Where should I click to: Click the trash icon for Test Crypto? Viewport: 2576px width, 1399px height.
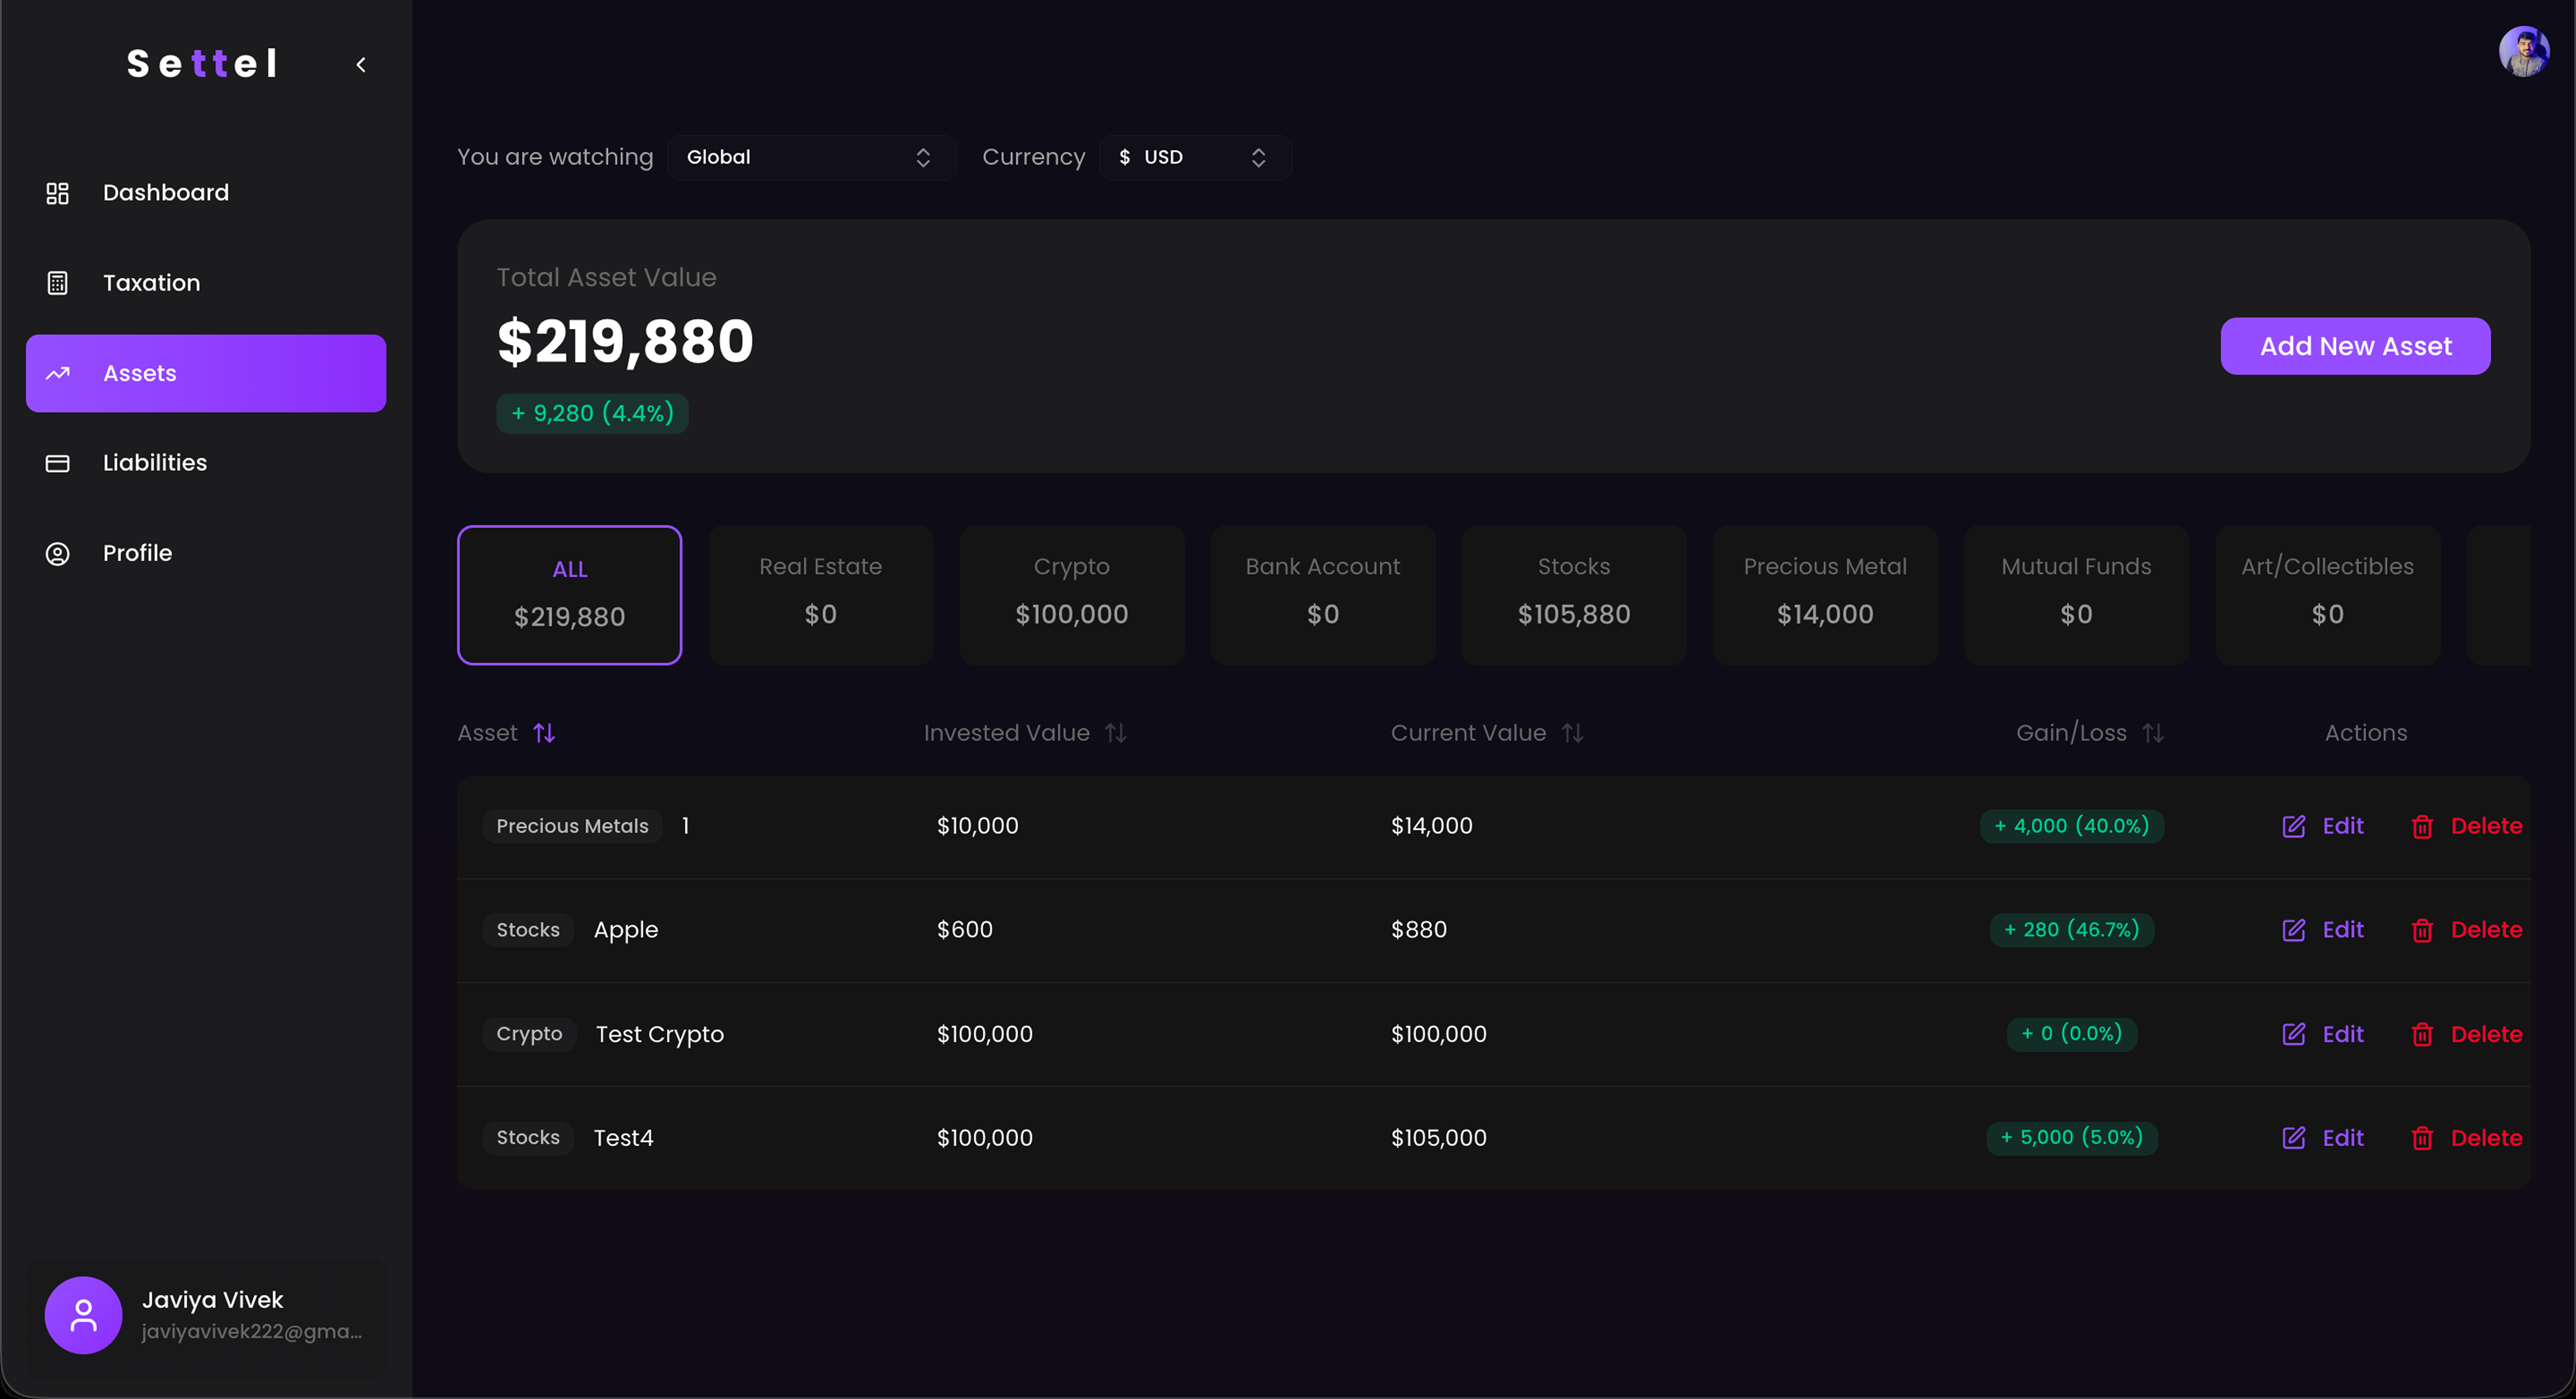pyautogui.click(x=2421, y=1034)
